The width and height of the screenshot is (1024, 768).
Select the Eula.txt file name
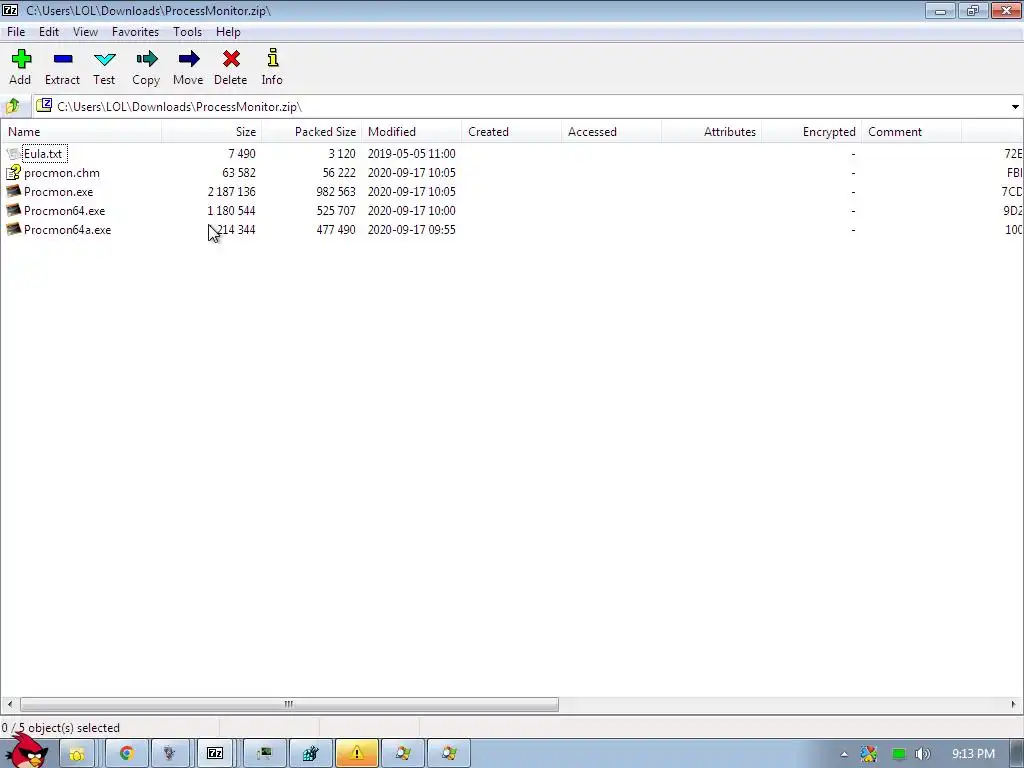tap(43, 154)
